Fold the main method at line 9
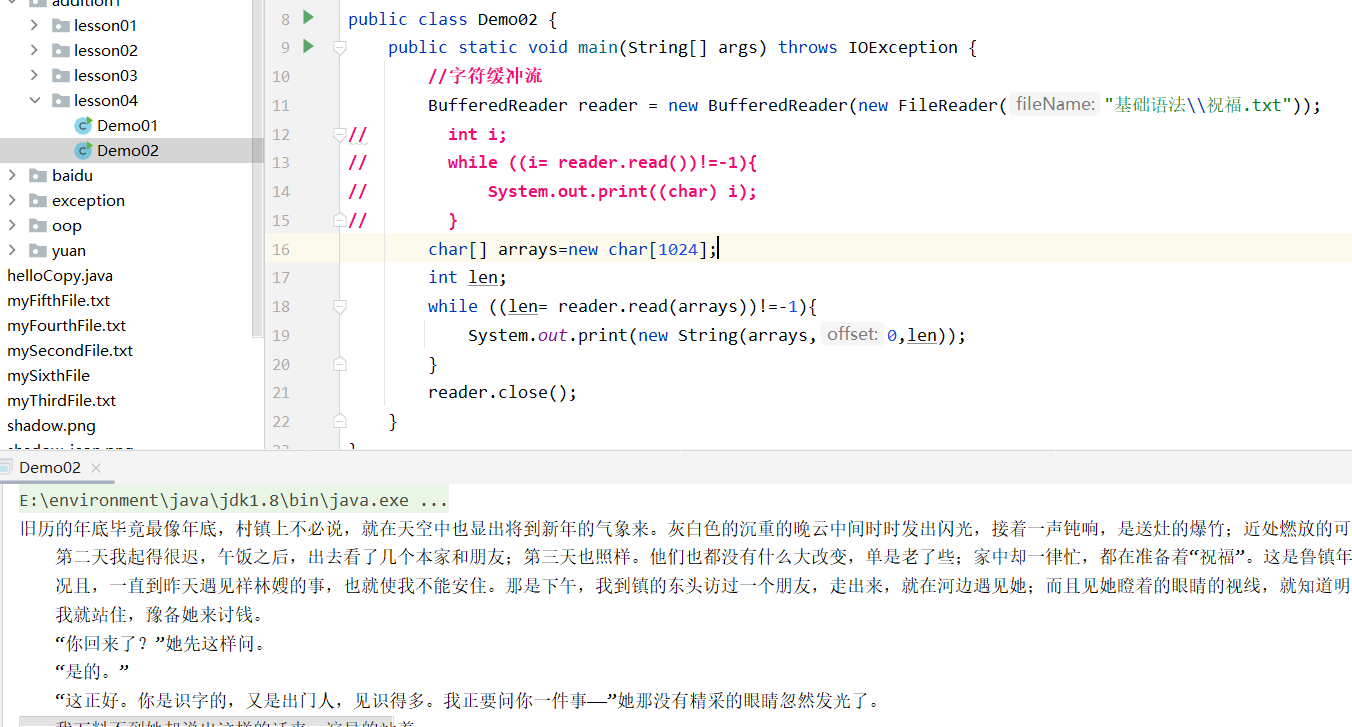1352x727 pixels. pos(340,47)
